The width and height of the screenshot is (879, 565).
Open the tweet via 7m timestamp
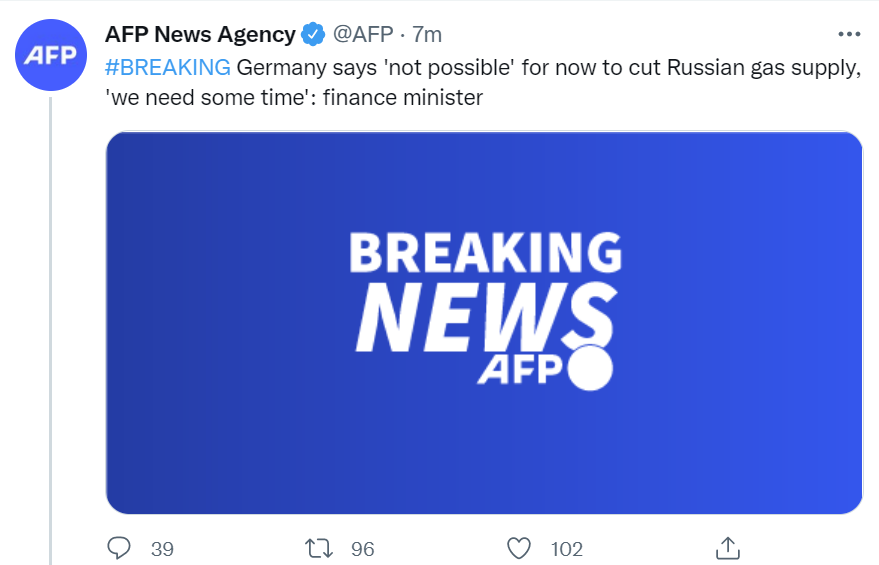pyautogui.click(x=426, y=35)
